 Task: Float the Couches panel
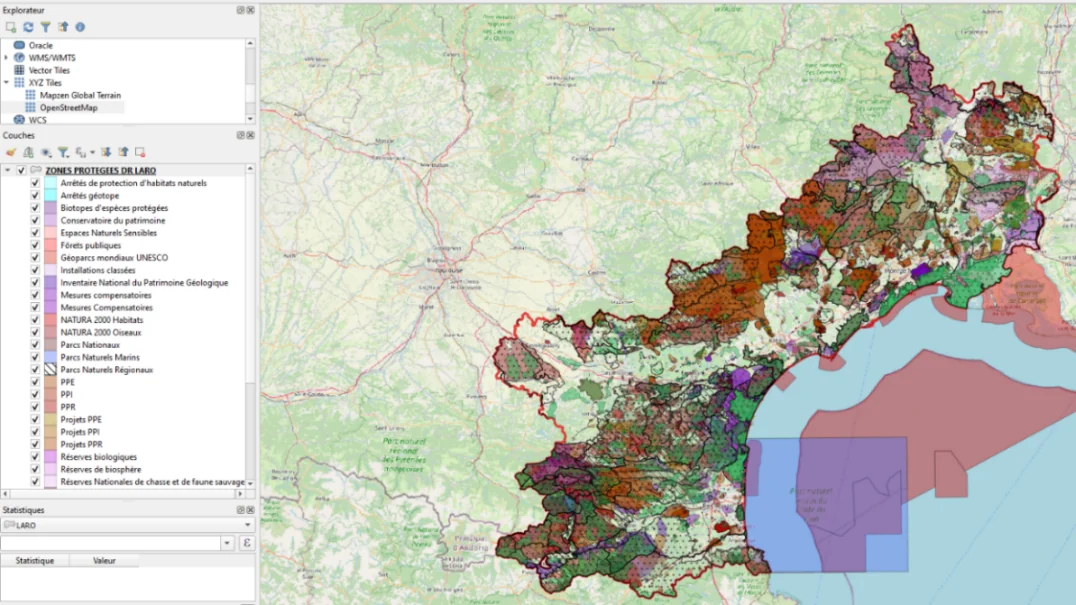click(x=241, y=136)
